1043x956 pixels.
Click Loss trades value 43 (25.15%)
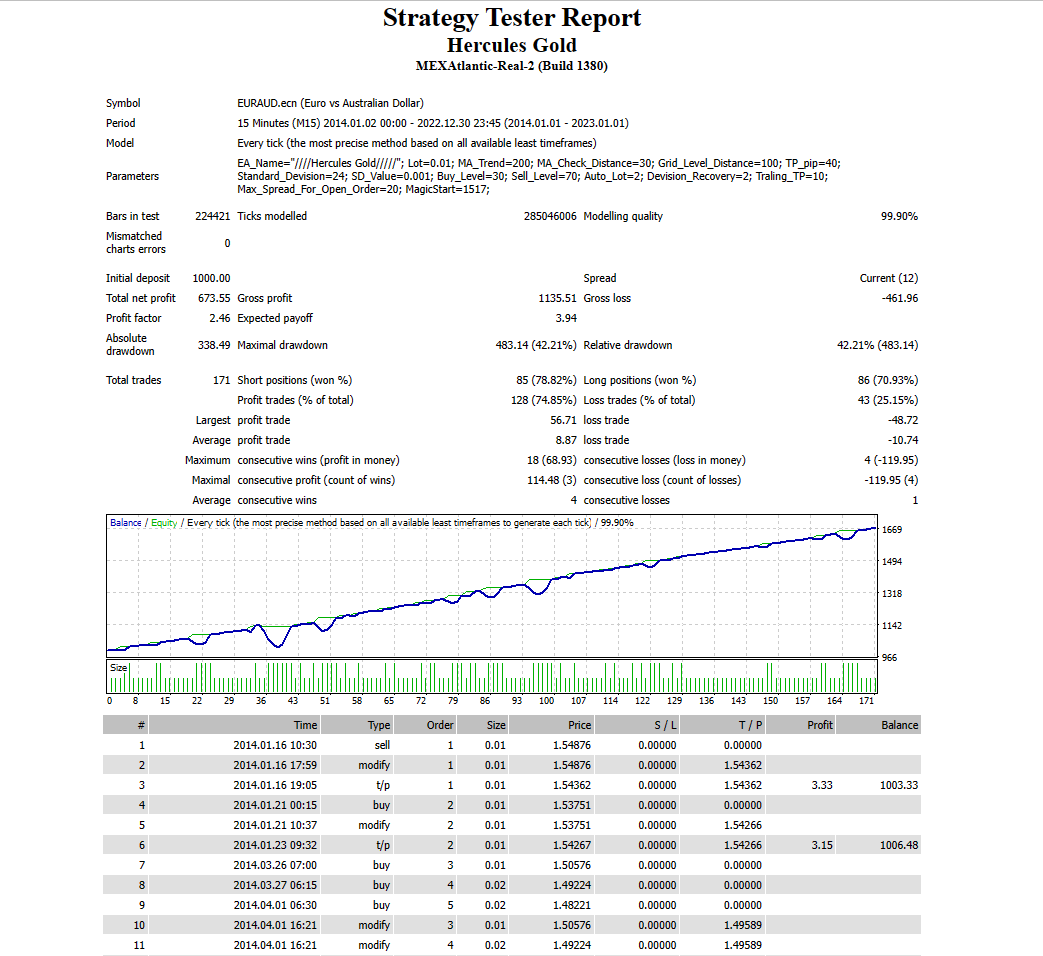tap(888, 400)
